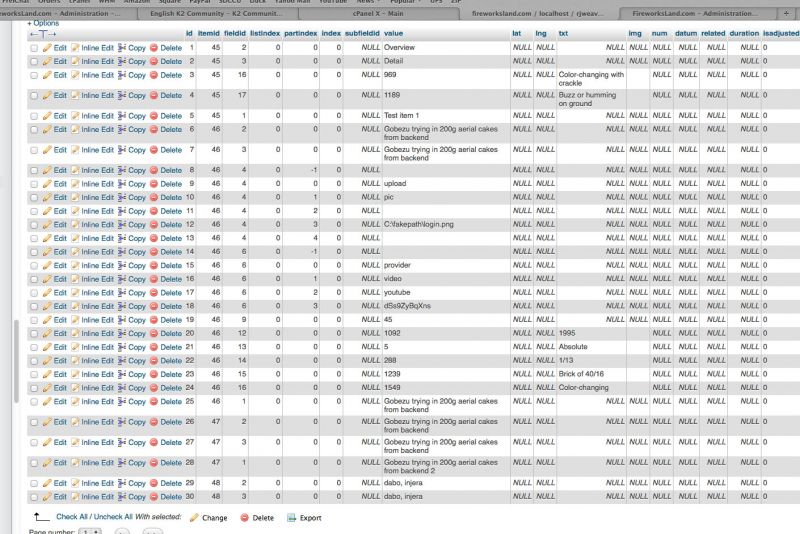Screen dimensions: 800x534
Task: Tick the checkbox for row id 1
Action: tap(34, 48)
